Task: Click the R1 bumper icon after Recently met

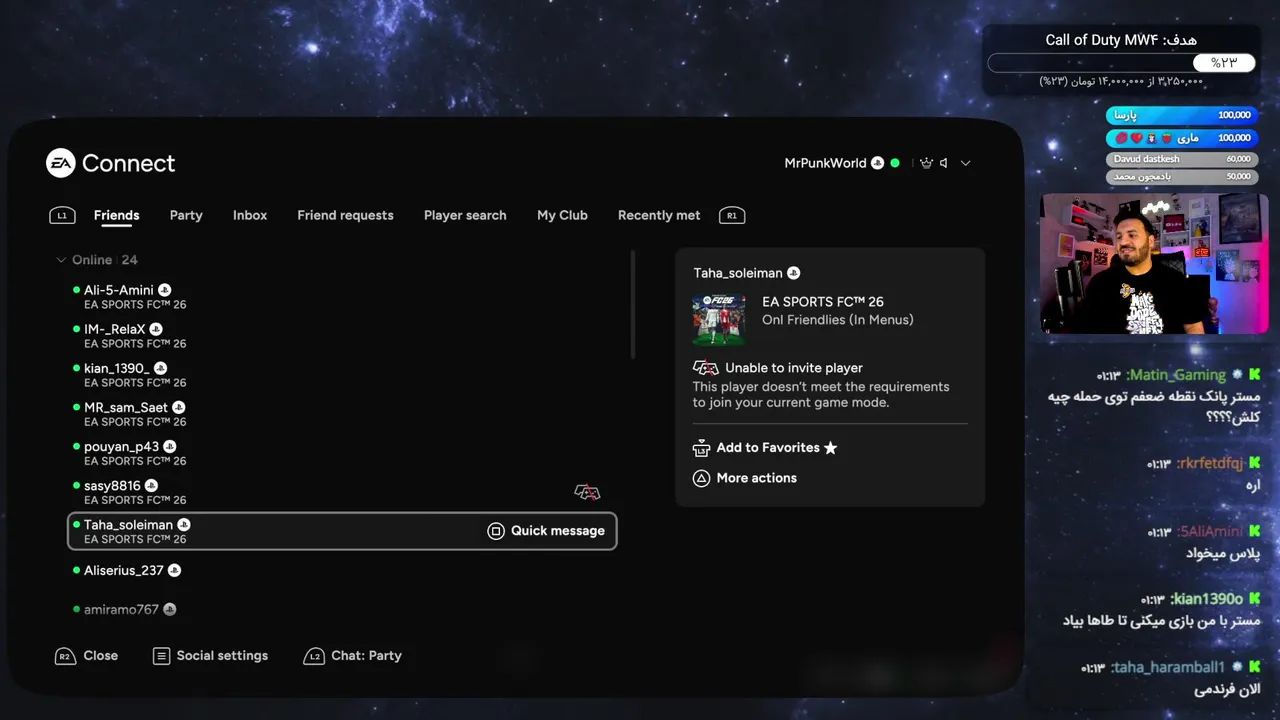Action: pyautogui.click(x=732, y=215)
